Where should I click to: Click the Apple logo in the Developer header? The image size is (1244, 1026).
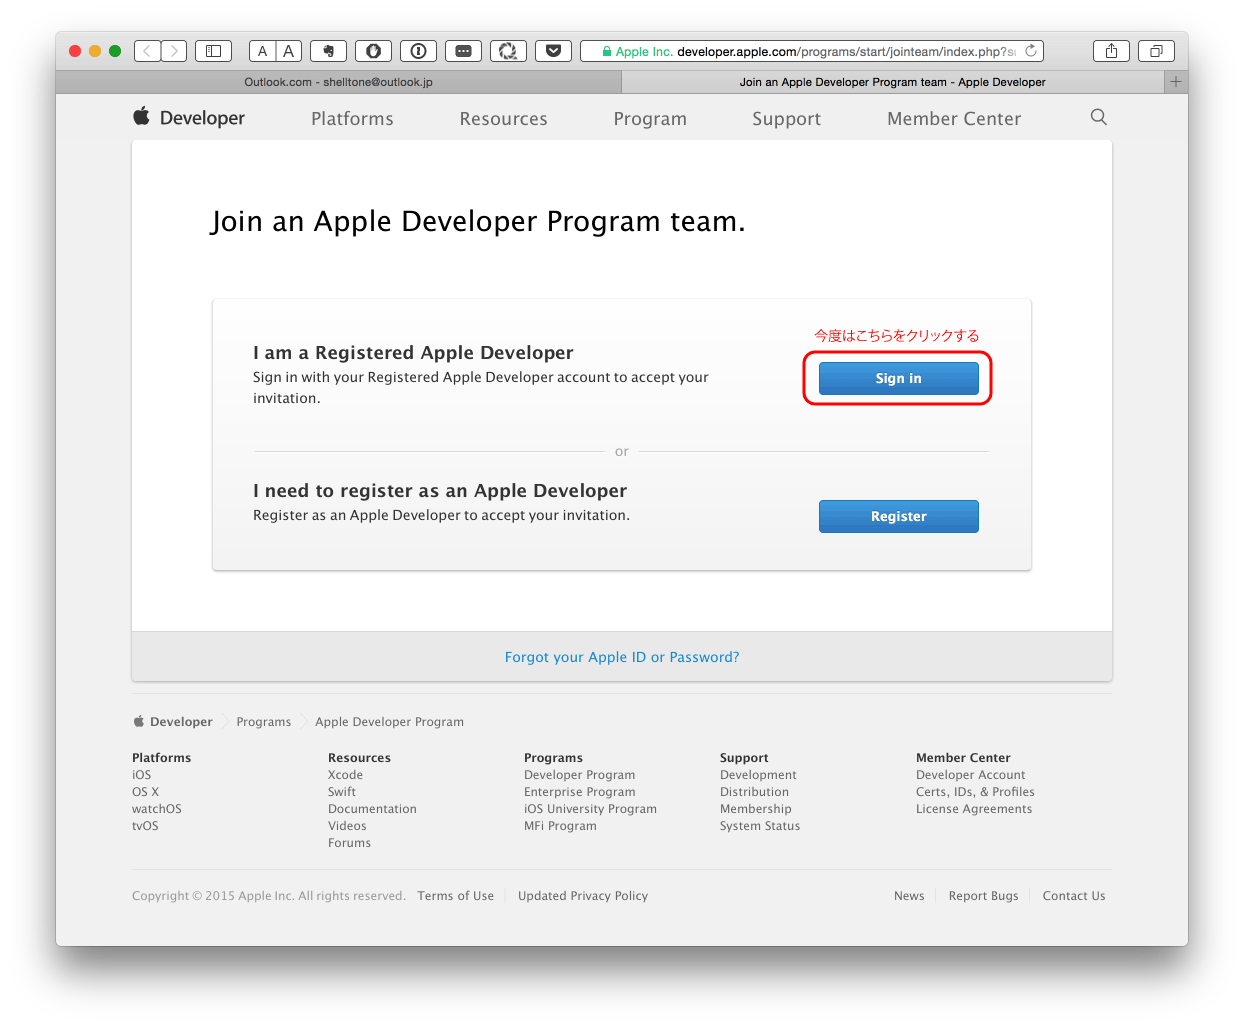(x=142, y=116)
